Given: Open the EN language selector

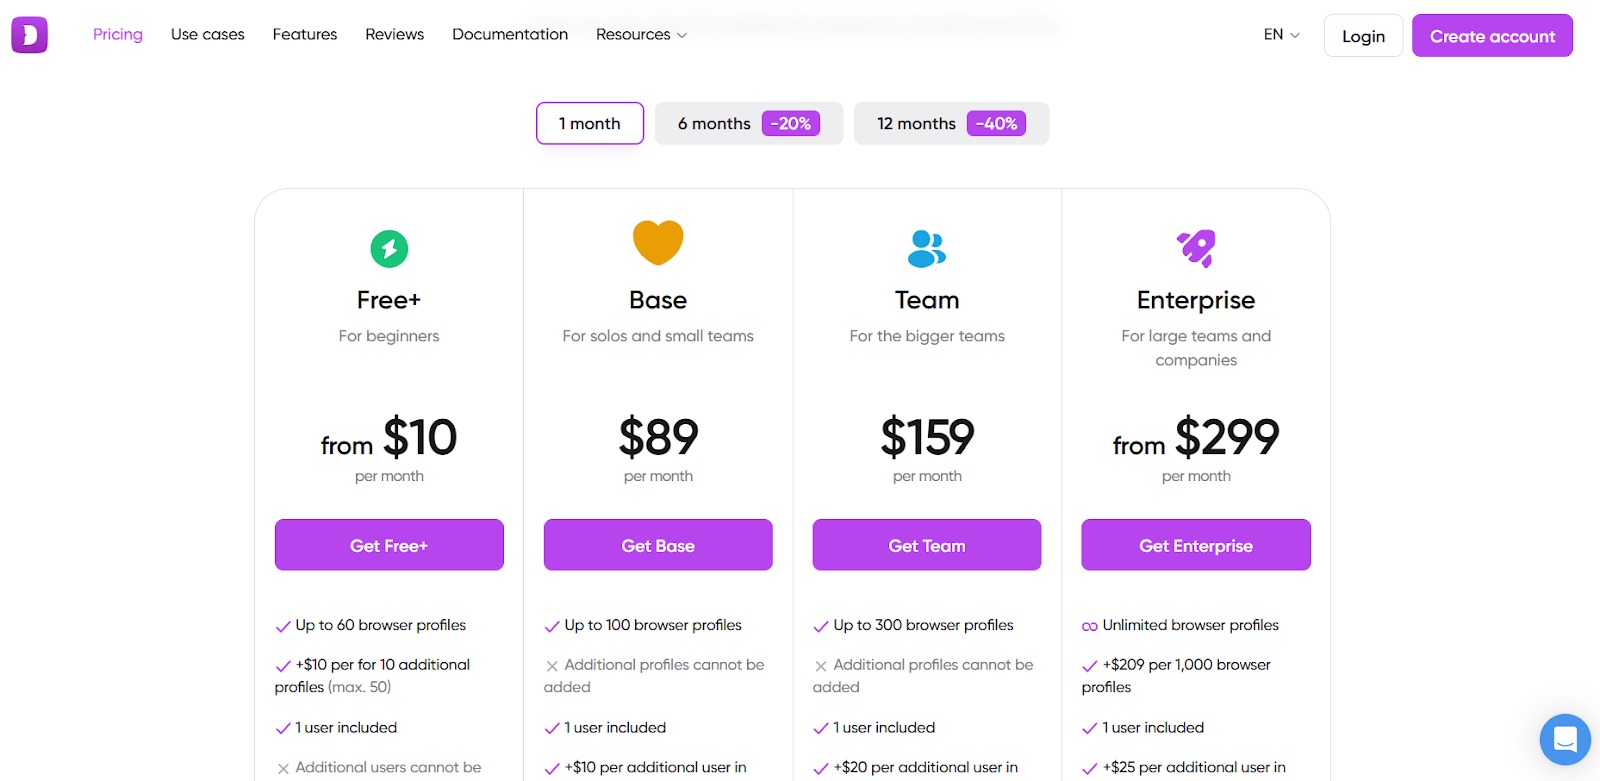Looking at the screenshot, I should tap(1281, 34).
